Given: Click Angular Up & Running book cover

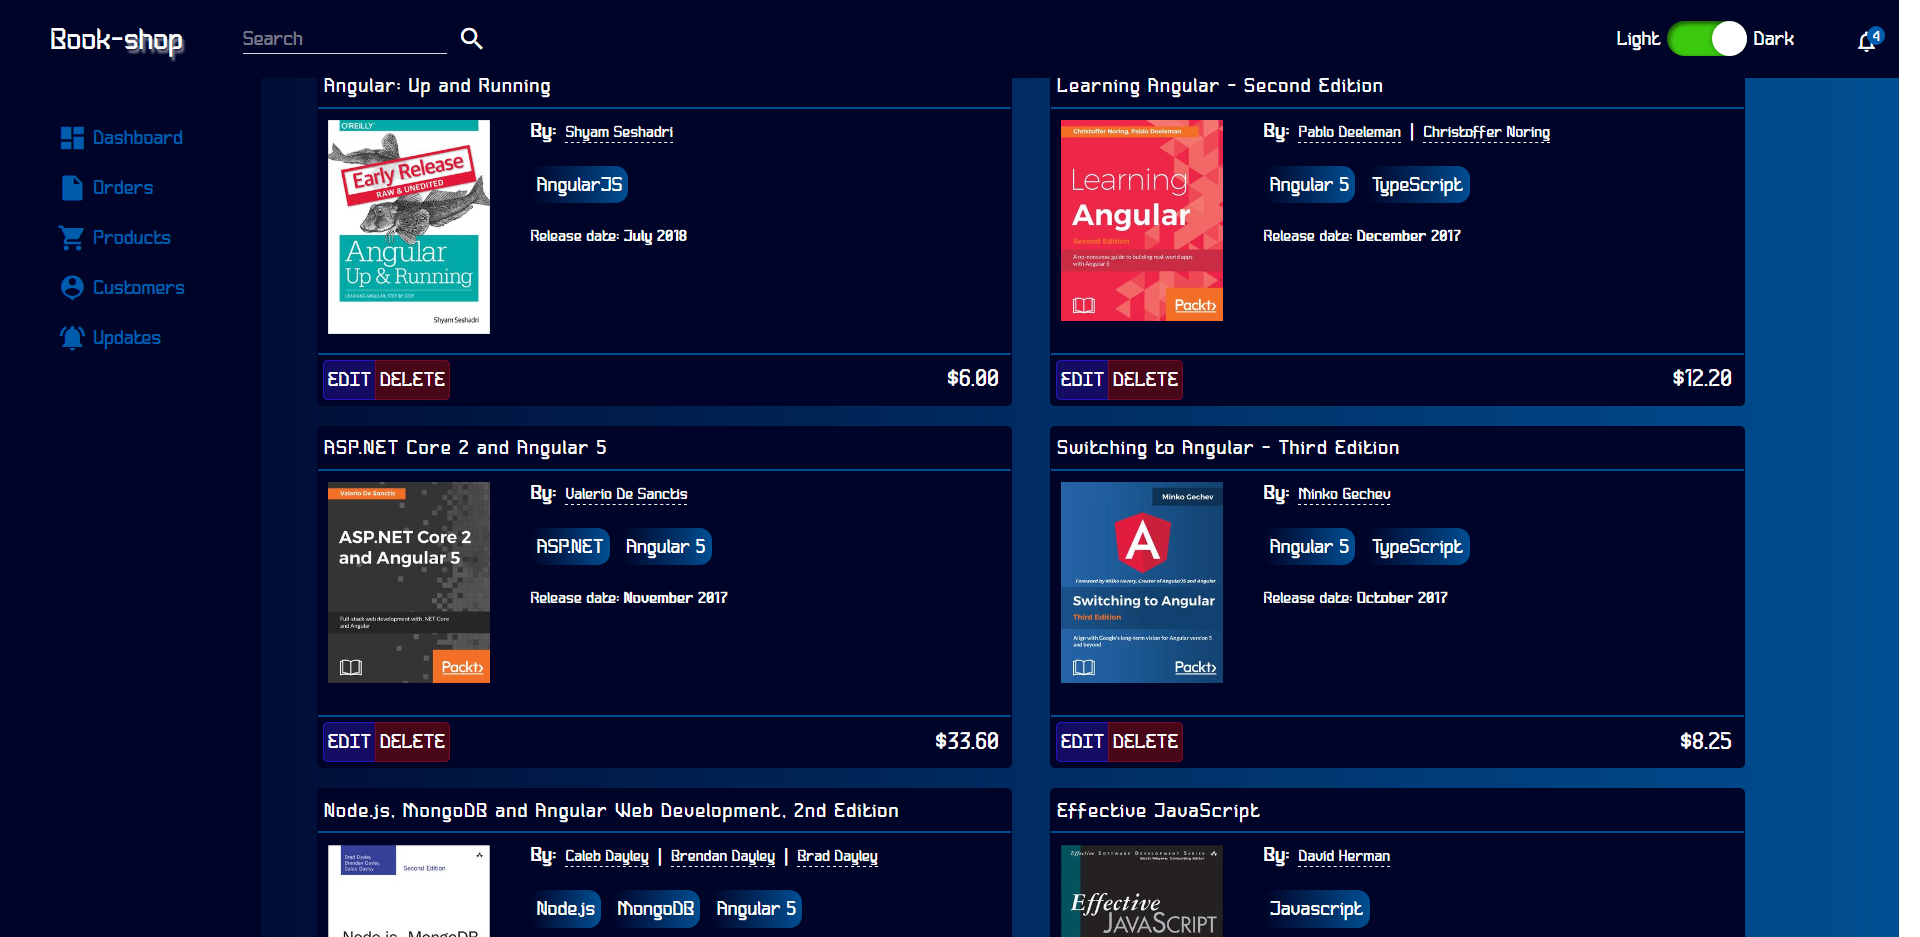Looking at the screenshot, I should 409,227.
